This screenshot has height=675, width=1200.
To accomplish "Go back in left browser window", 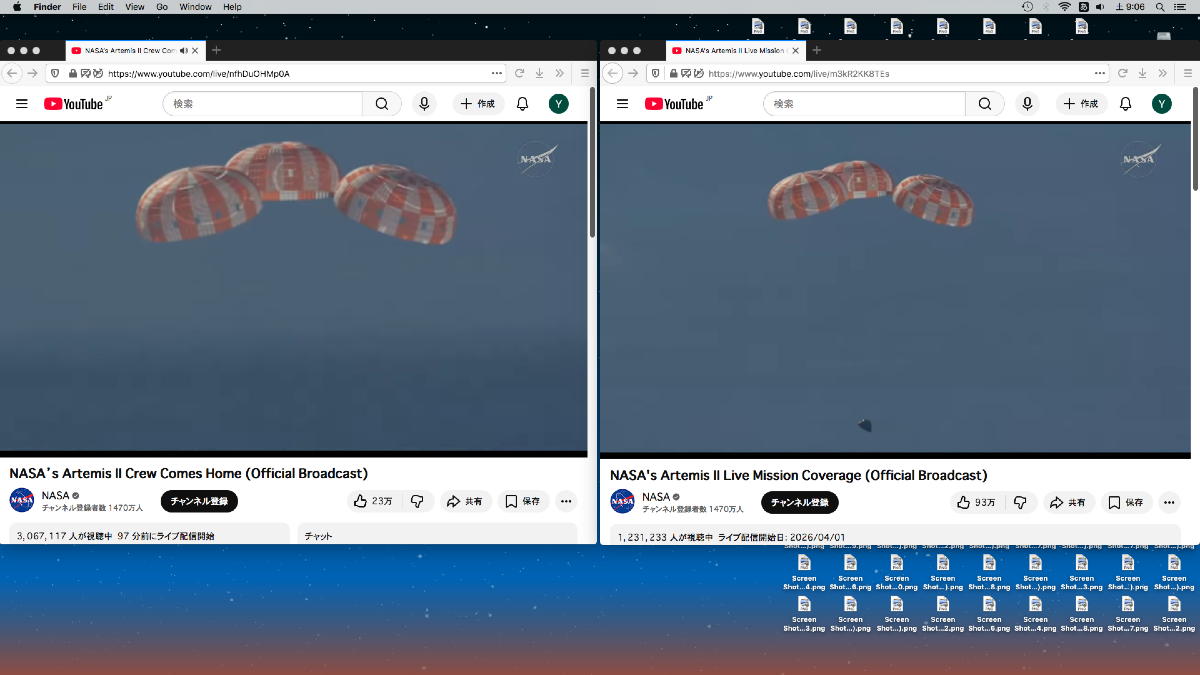I will coord(13,73).
